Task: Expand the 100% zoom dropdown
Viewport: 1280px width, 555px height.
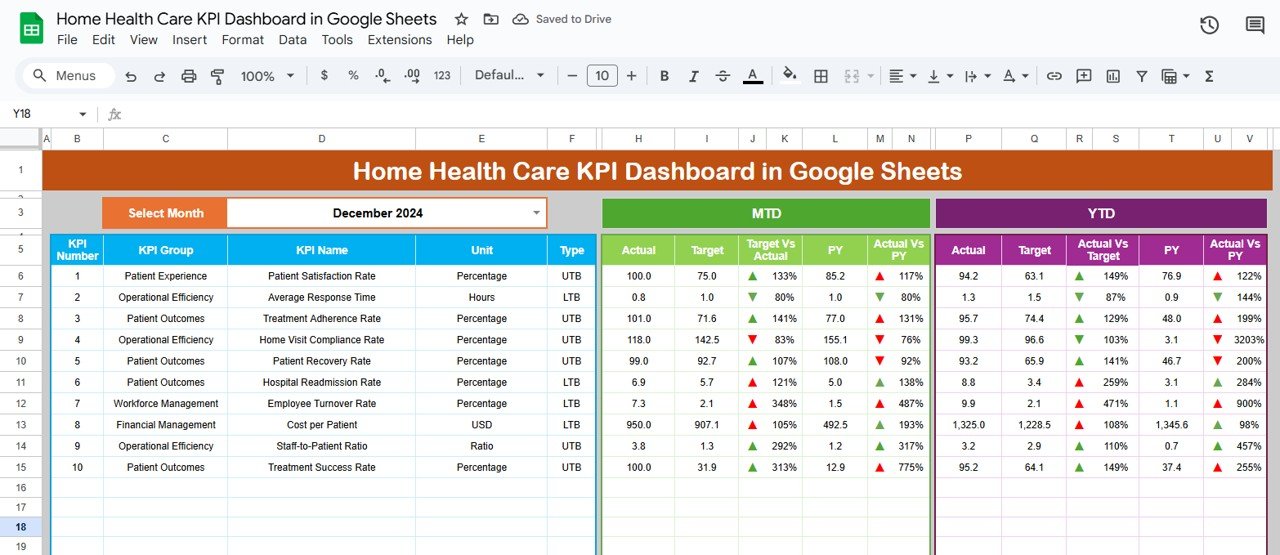Action: click(x=267, y=76)
